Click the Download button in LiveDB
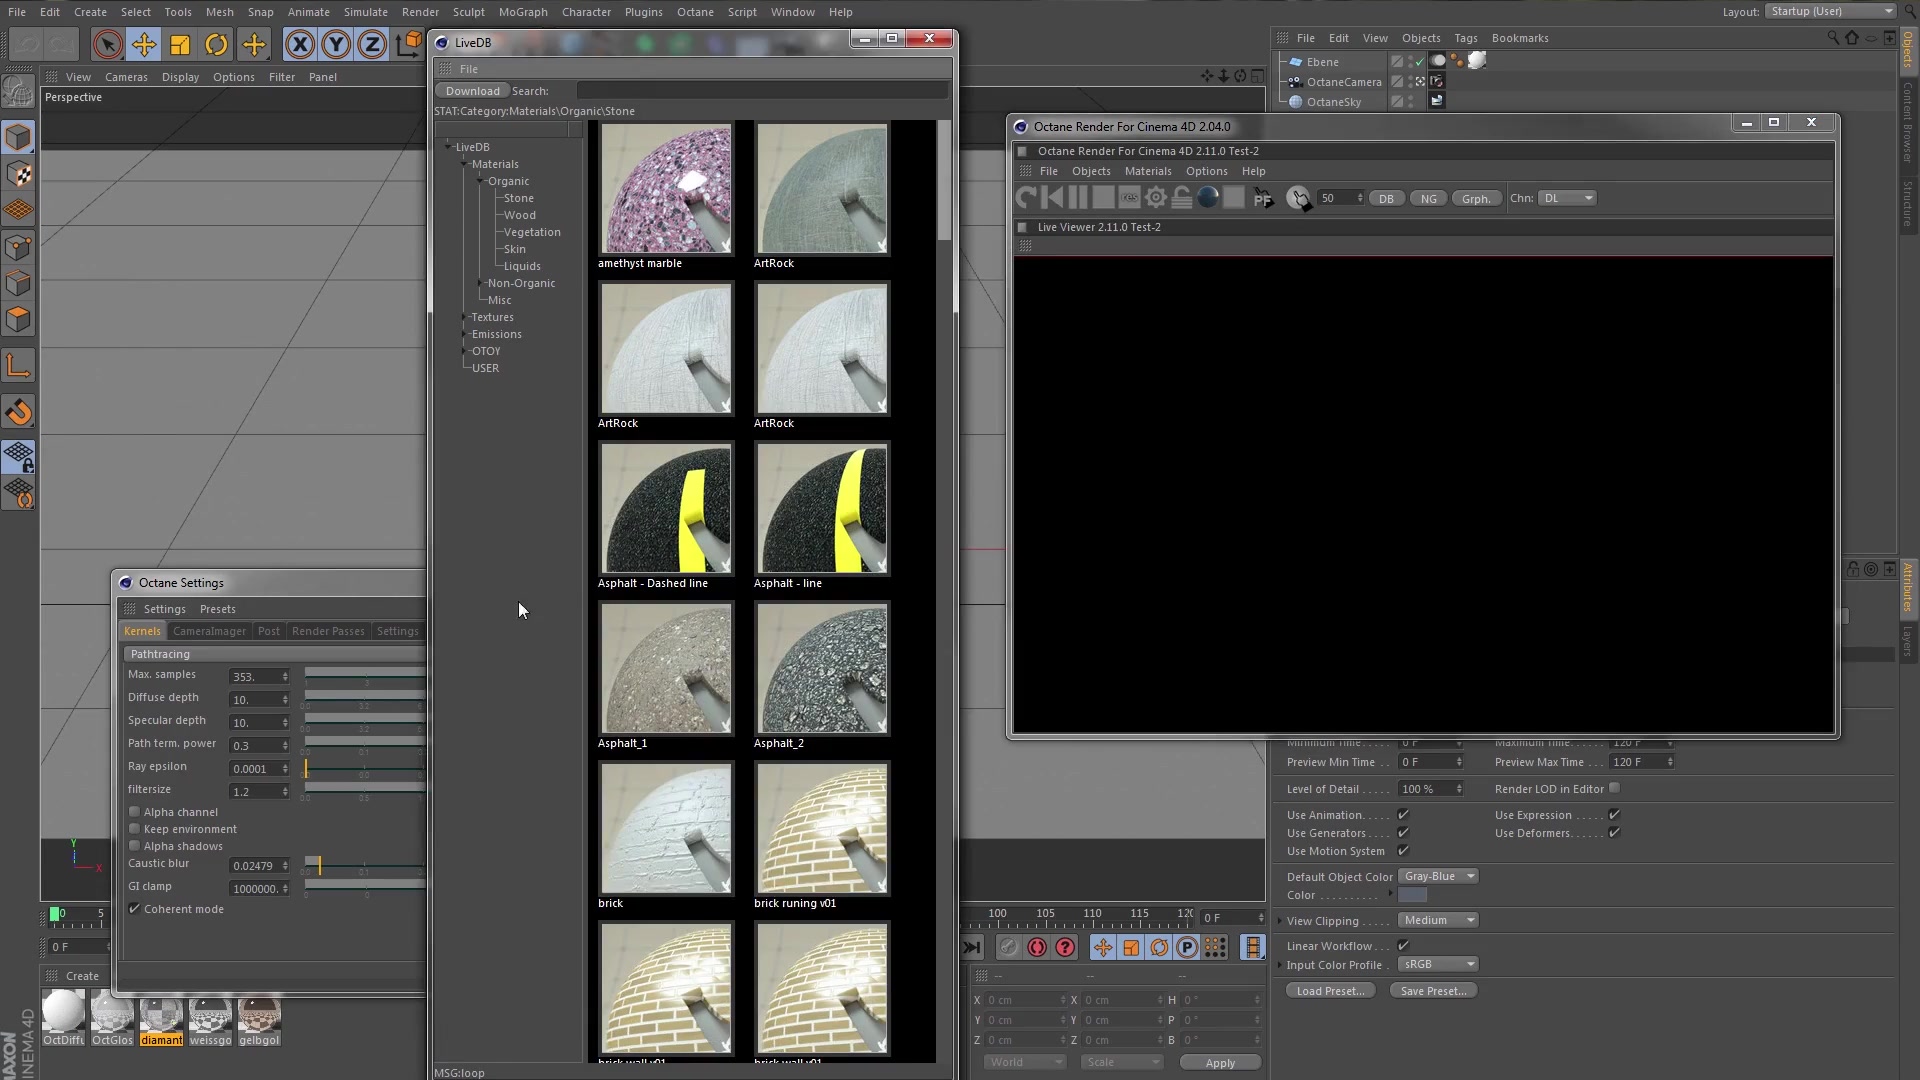The image size is (1920, 1080). [x=472, y=91]
